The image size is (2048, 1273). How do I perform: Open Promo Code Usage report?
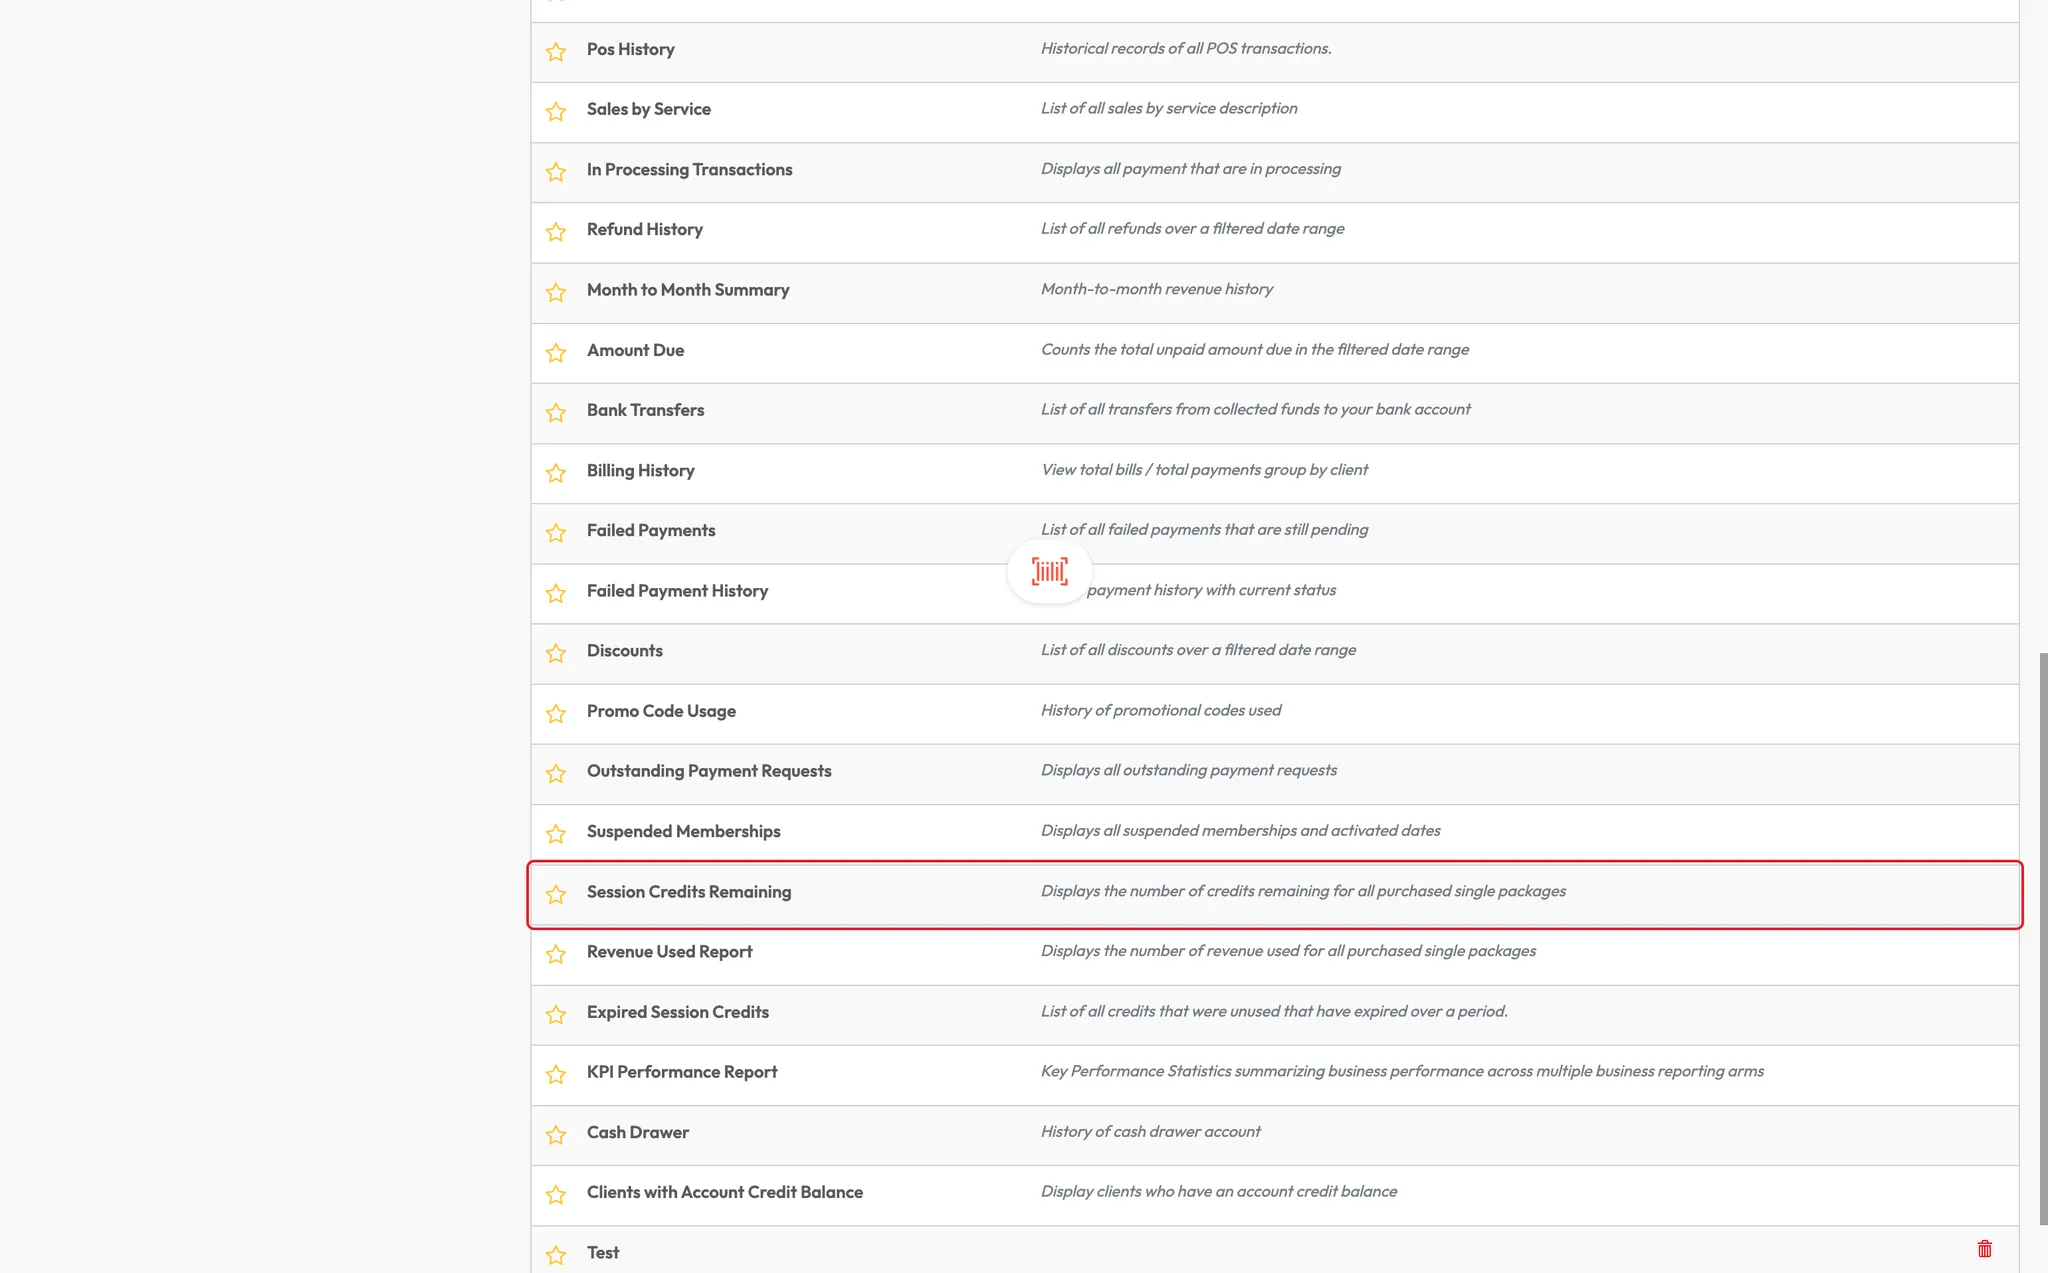pyautogui.click(x=661, y=711)
